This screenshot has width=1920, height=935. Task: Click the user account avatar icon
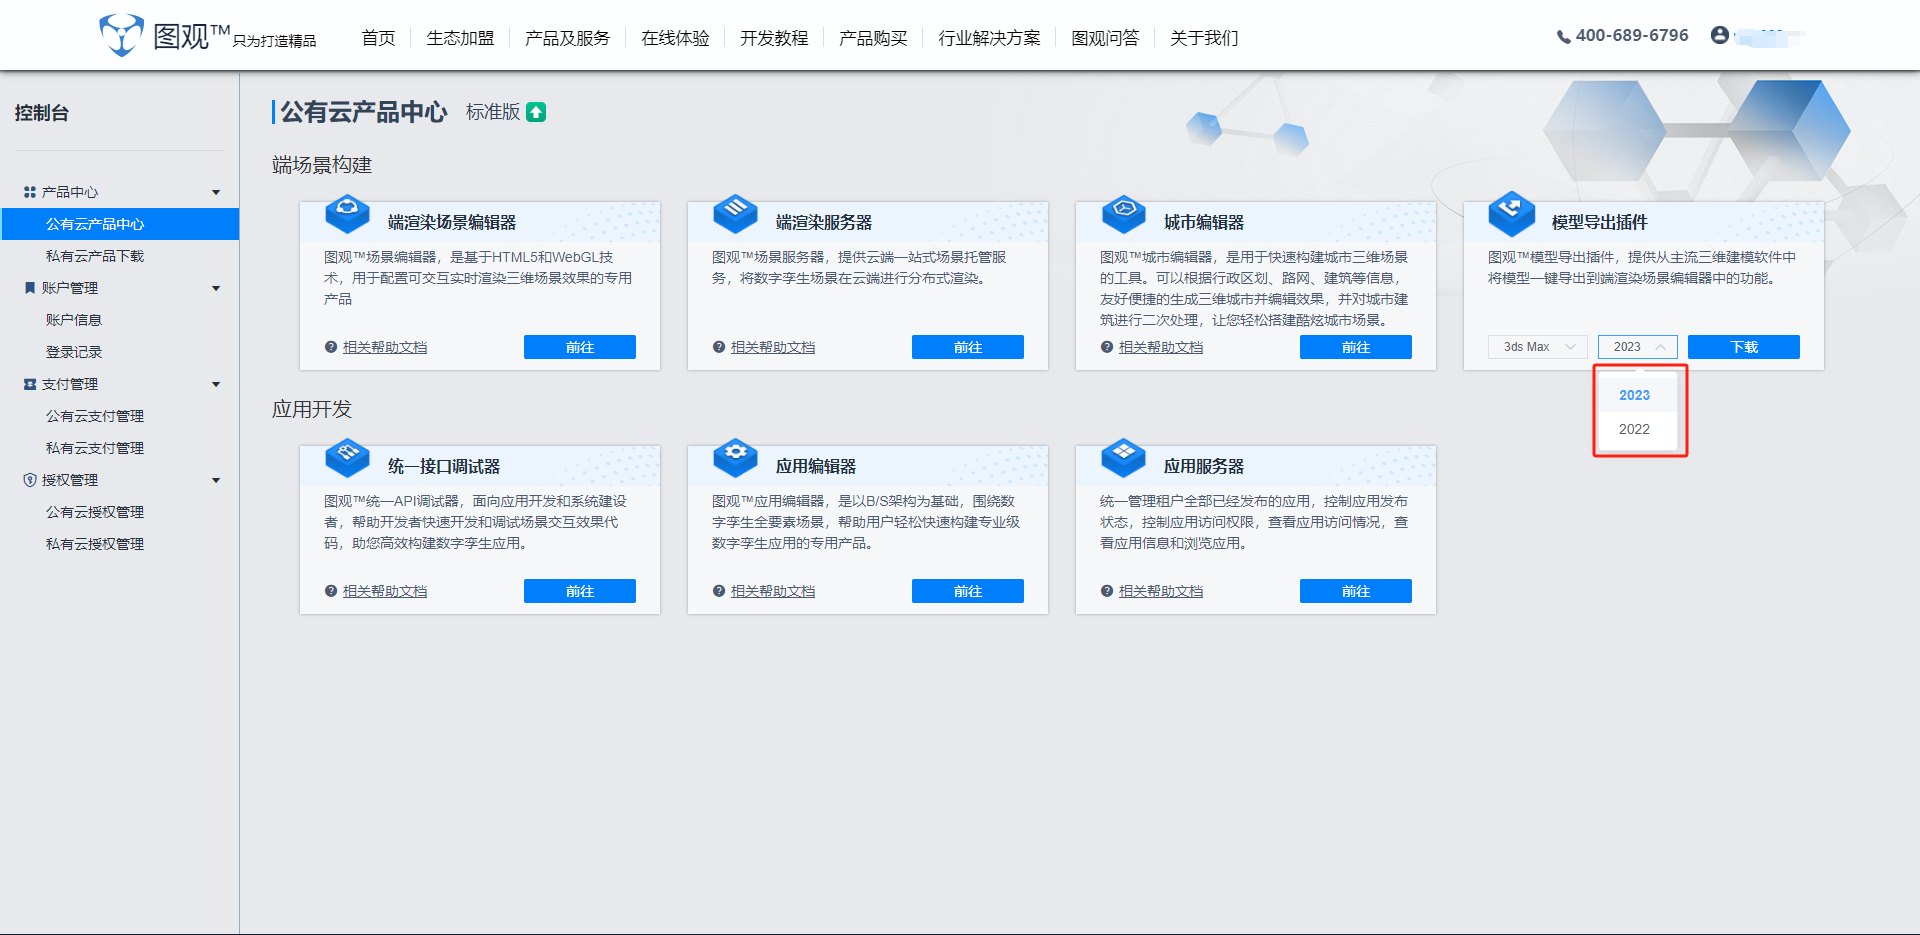1719,35
